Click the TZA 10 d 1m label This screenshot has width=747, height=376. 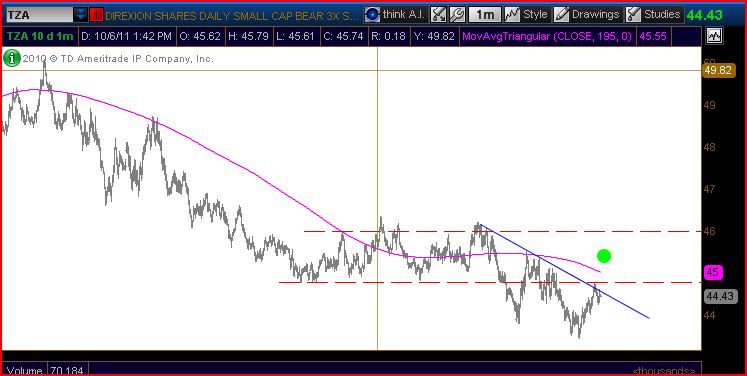tap(40, 36)
